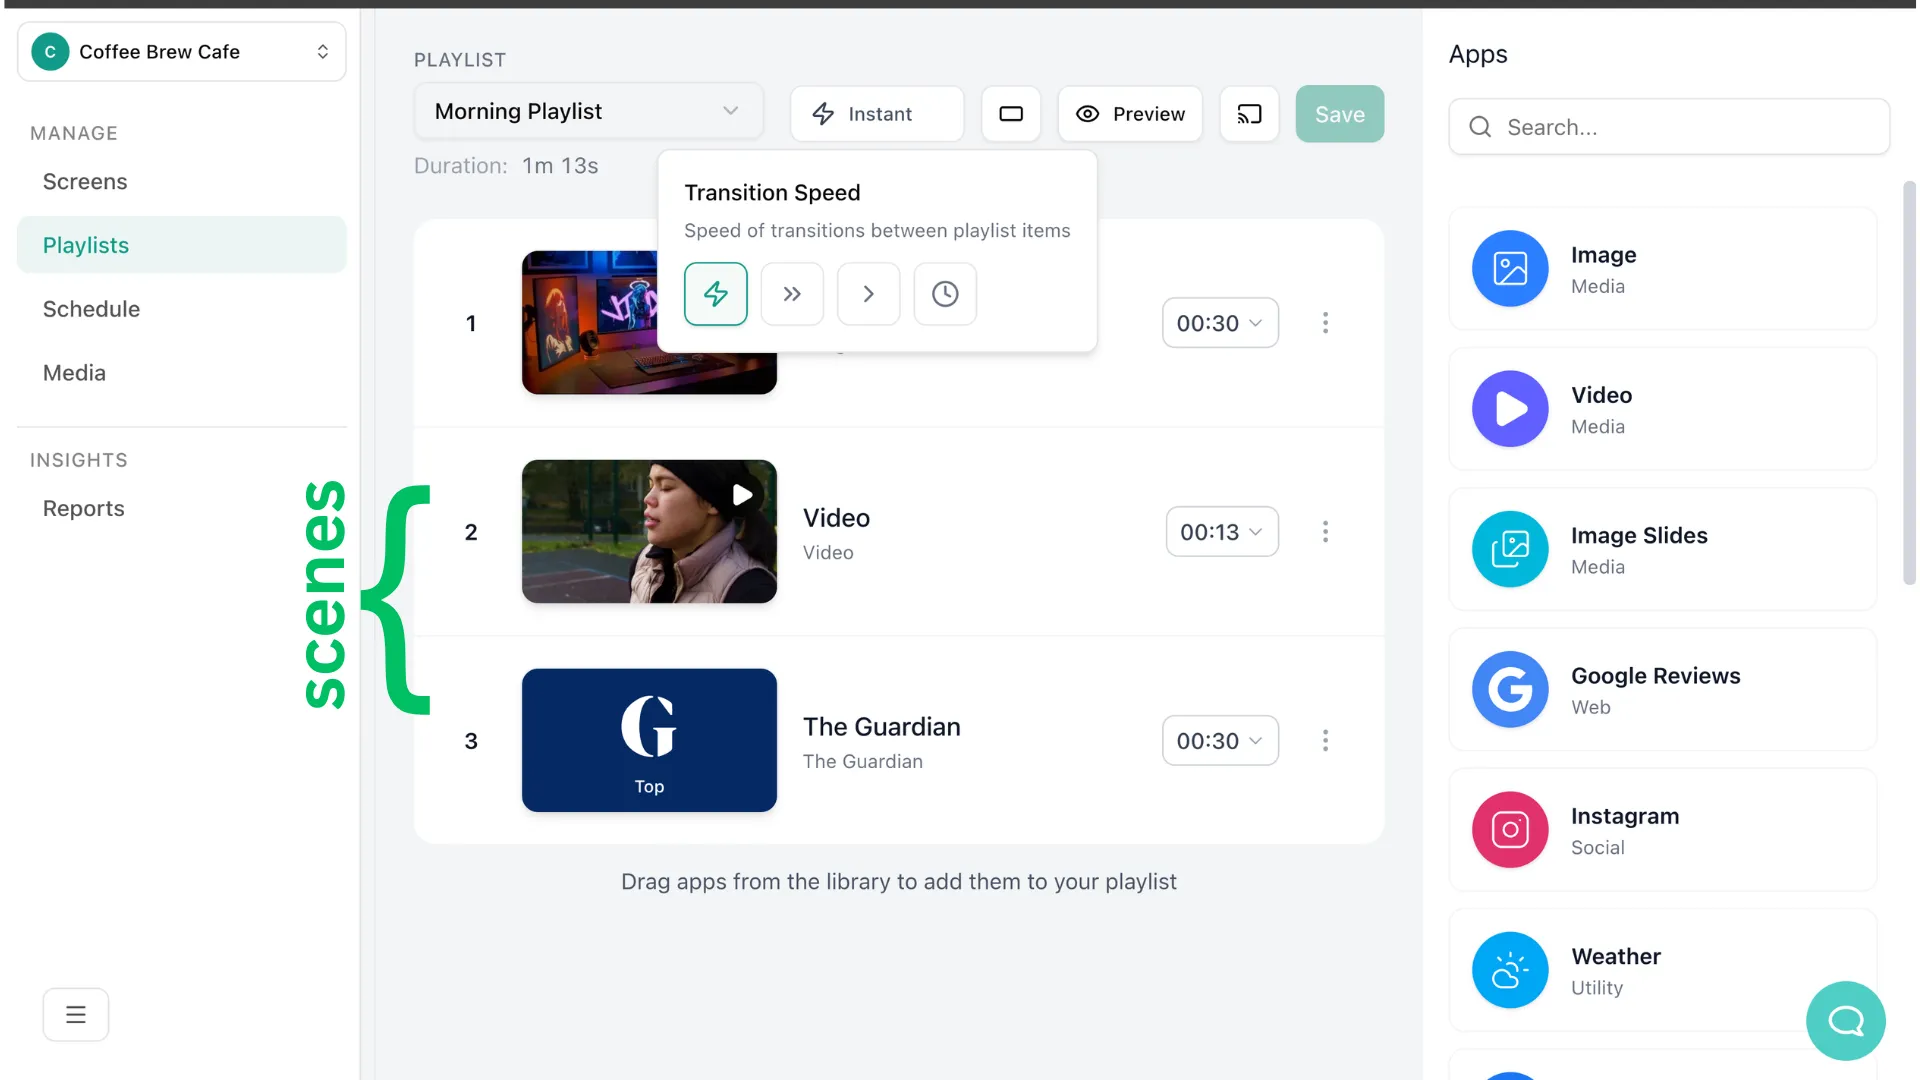Click the hamburger menu button
The height and width of the screenshot is (1080, 1920).
[x=76, y=1015]
